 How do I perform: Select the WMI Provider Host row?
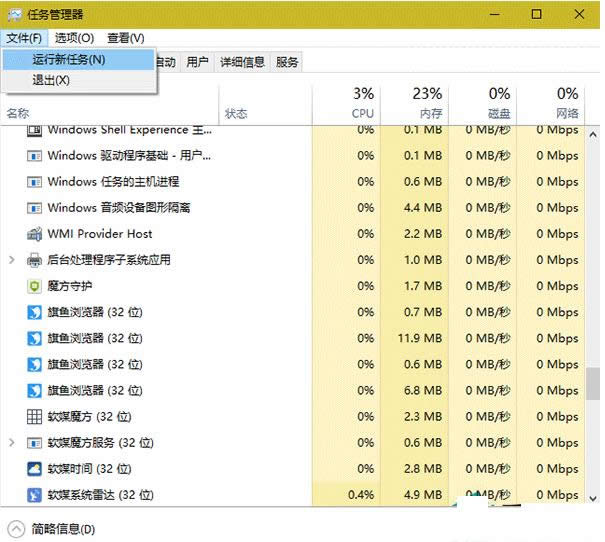pos(293,234)
